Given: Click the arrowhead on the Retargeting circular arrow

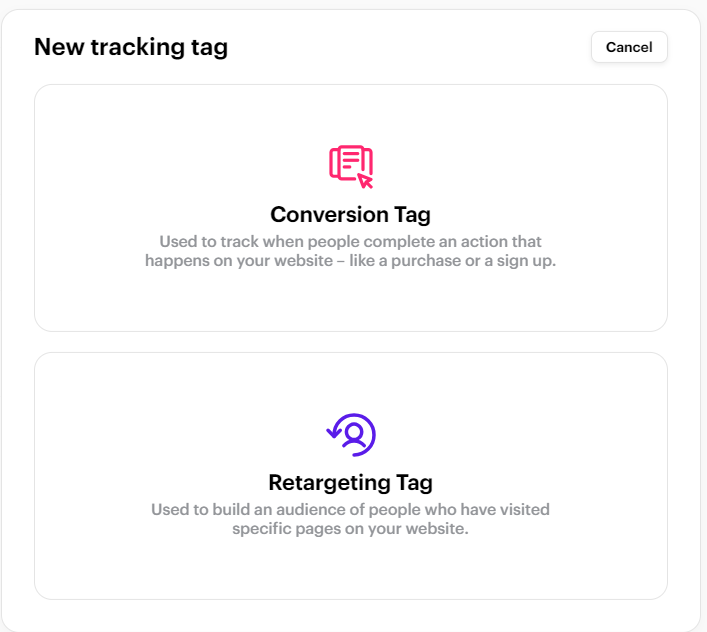Looking at the screenshot, I should (333, 432).
